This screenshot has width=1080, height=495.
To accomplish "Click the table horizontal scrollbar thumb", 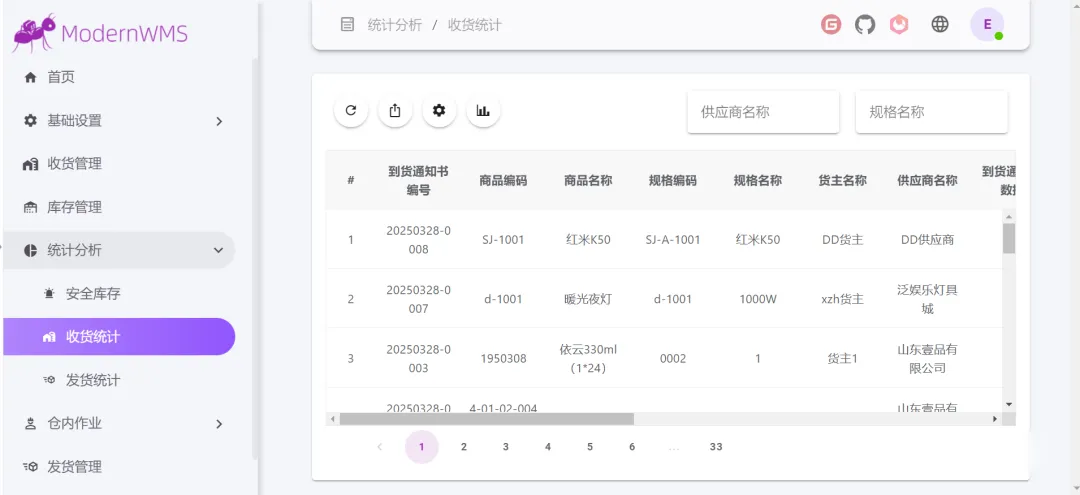I will pos(486,419).
